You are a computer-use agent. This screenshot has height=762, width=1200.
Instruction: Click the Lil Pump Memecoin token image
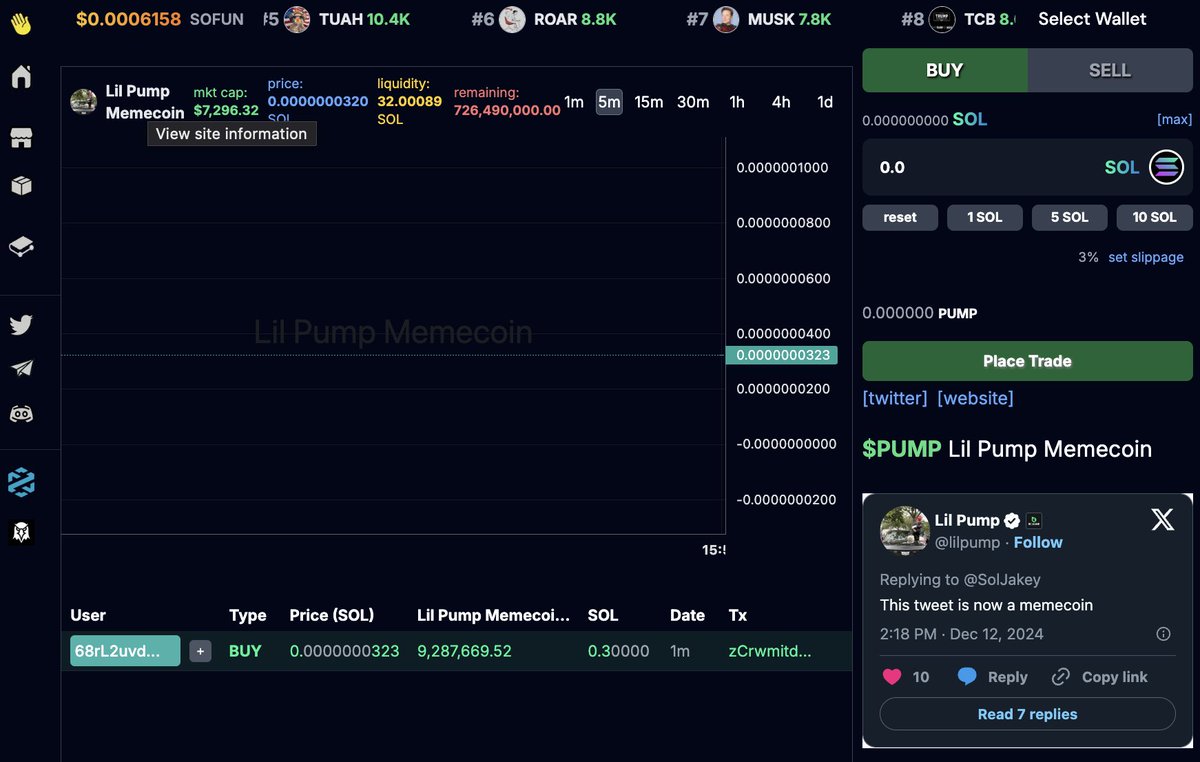83,102
